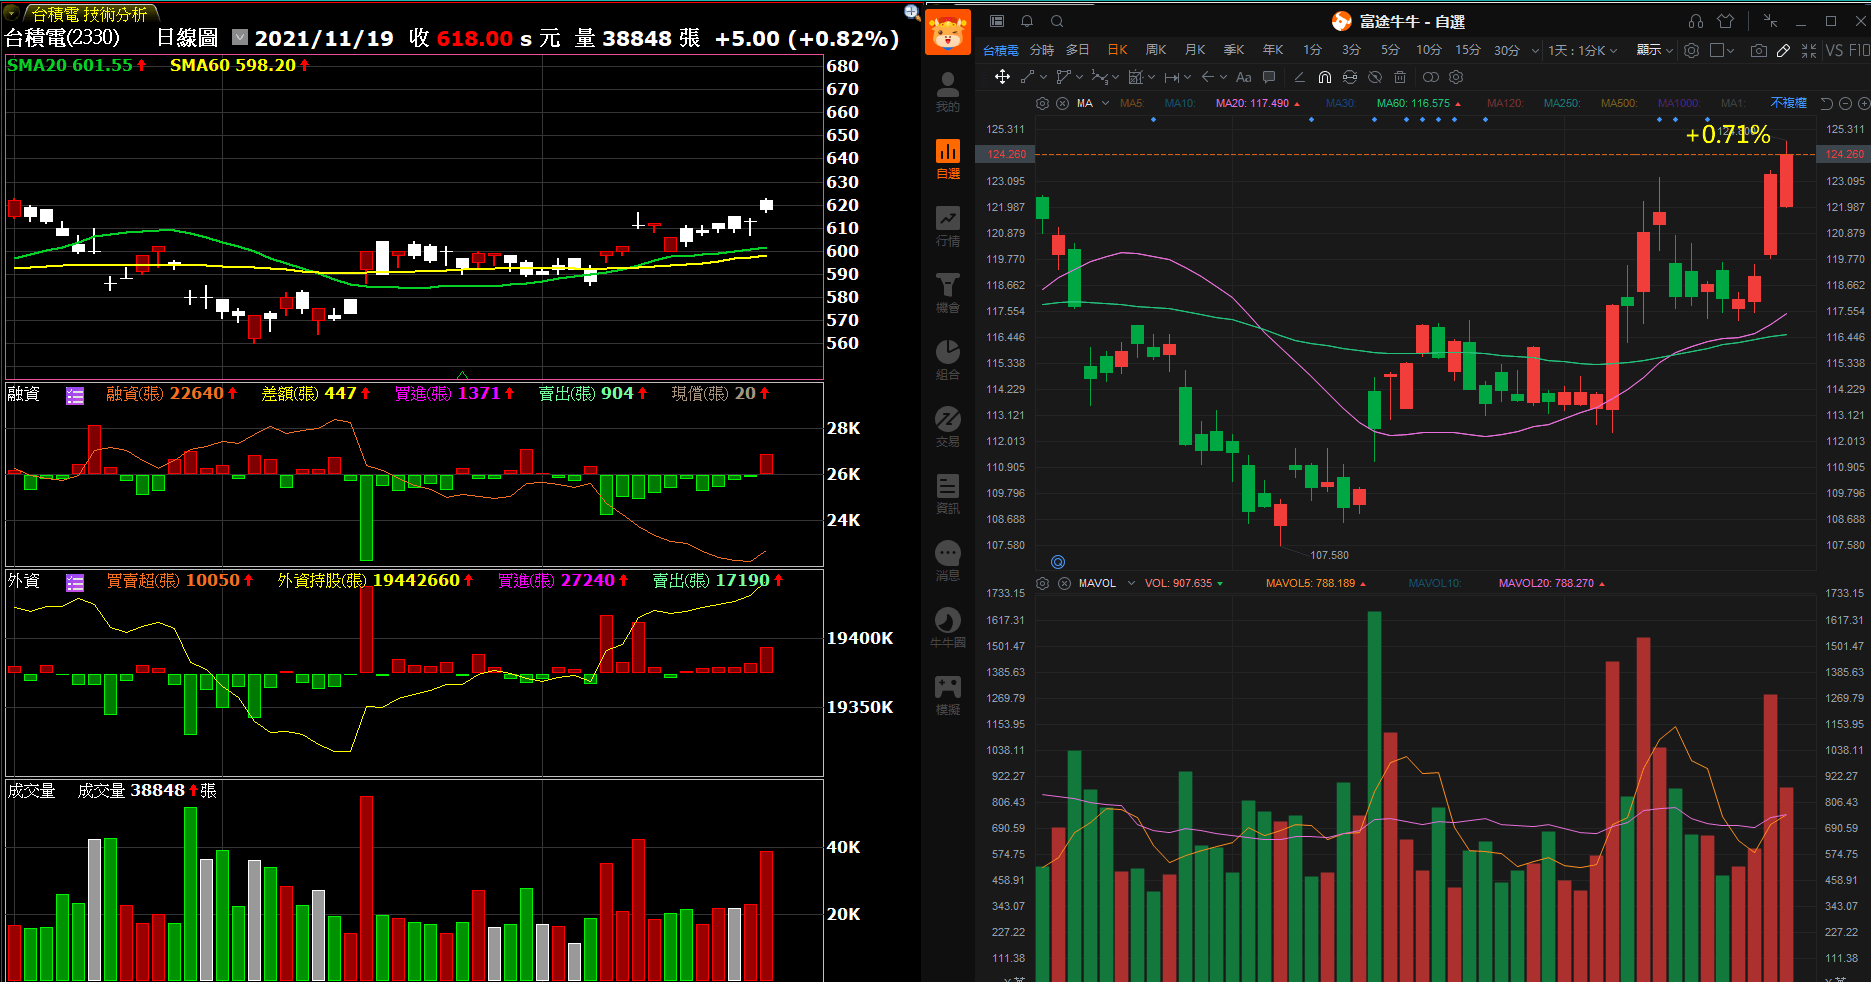Click the search magnifier icon in Futu title bar
1871x982 pixels.
(x=1057, y=21)
